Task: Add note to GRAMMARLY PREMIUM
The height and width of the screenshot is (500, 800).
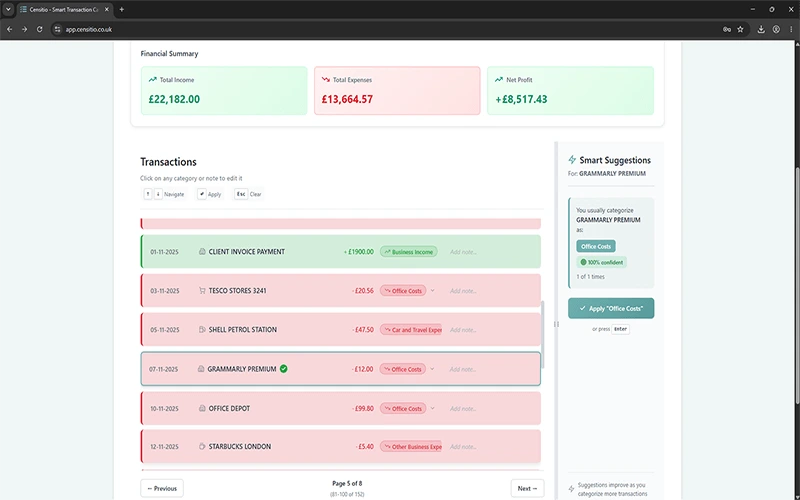Action: click(463, 369)
